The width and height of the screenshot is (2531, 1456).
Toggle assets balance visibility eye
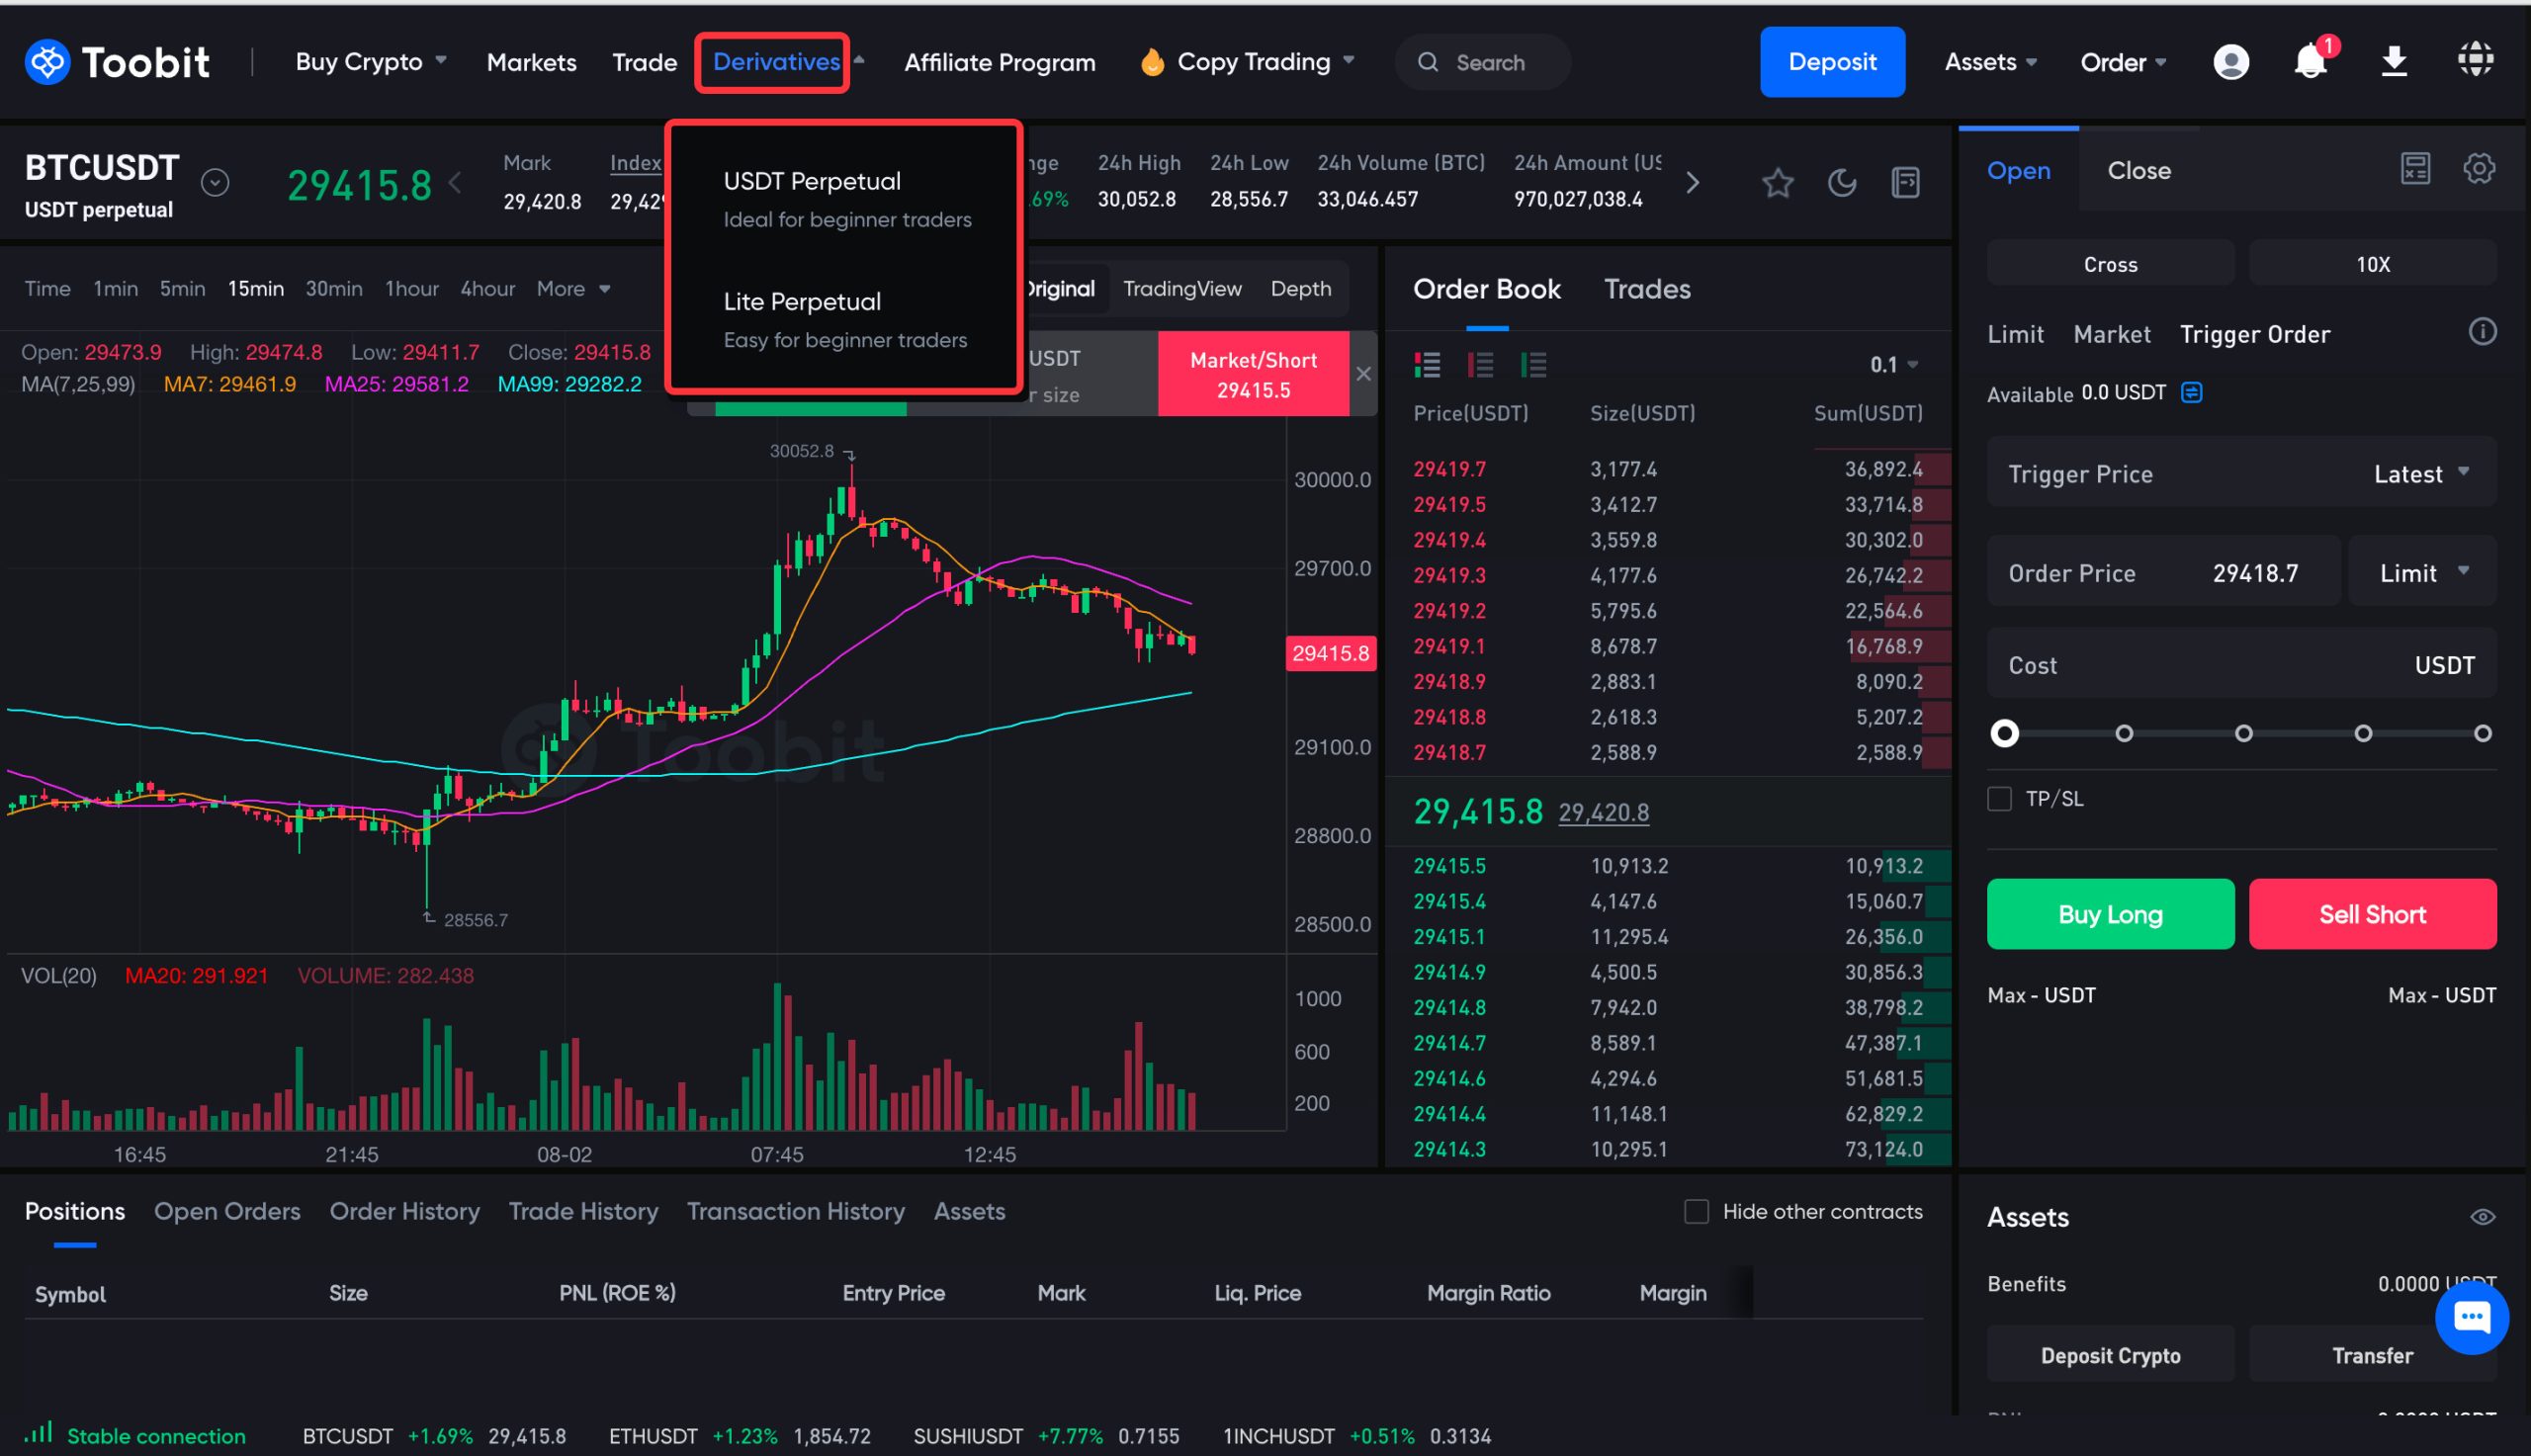coord(2483,1217)
